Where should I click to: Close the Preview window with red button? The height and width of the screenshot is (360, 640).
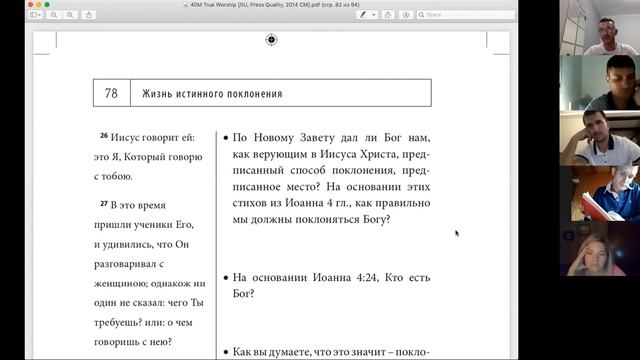coord(31,5)
